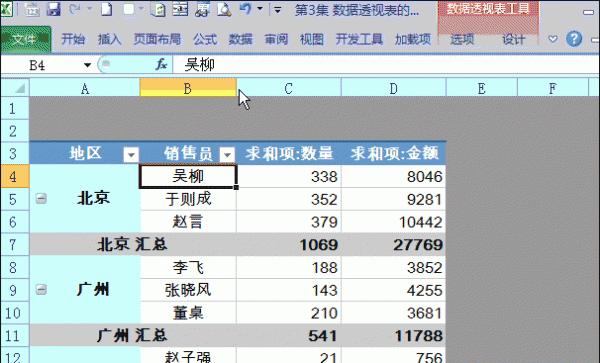600x363 pixels.
Task: Switch to the 页面布局 tab
Action: tap(157, 39)
